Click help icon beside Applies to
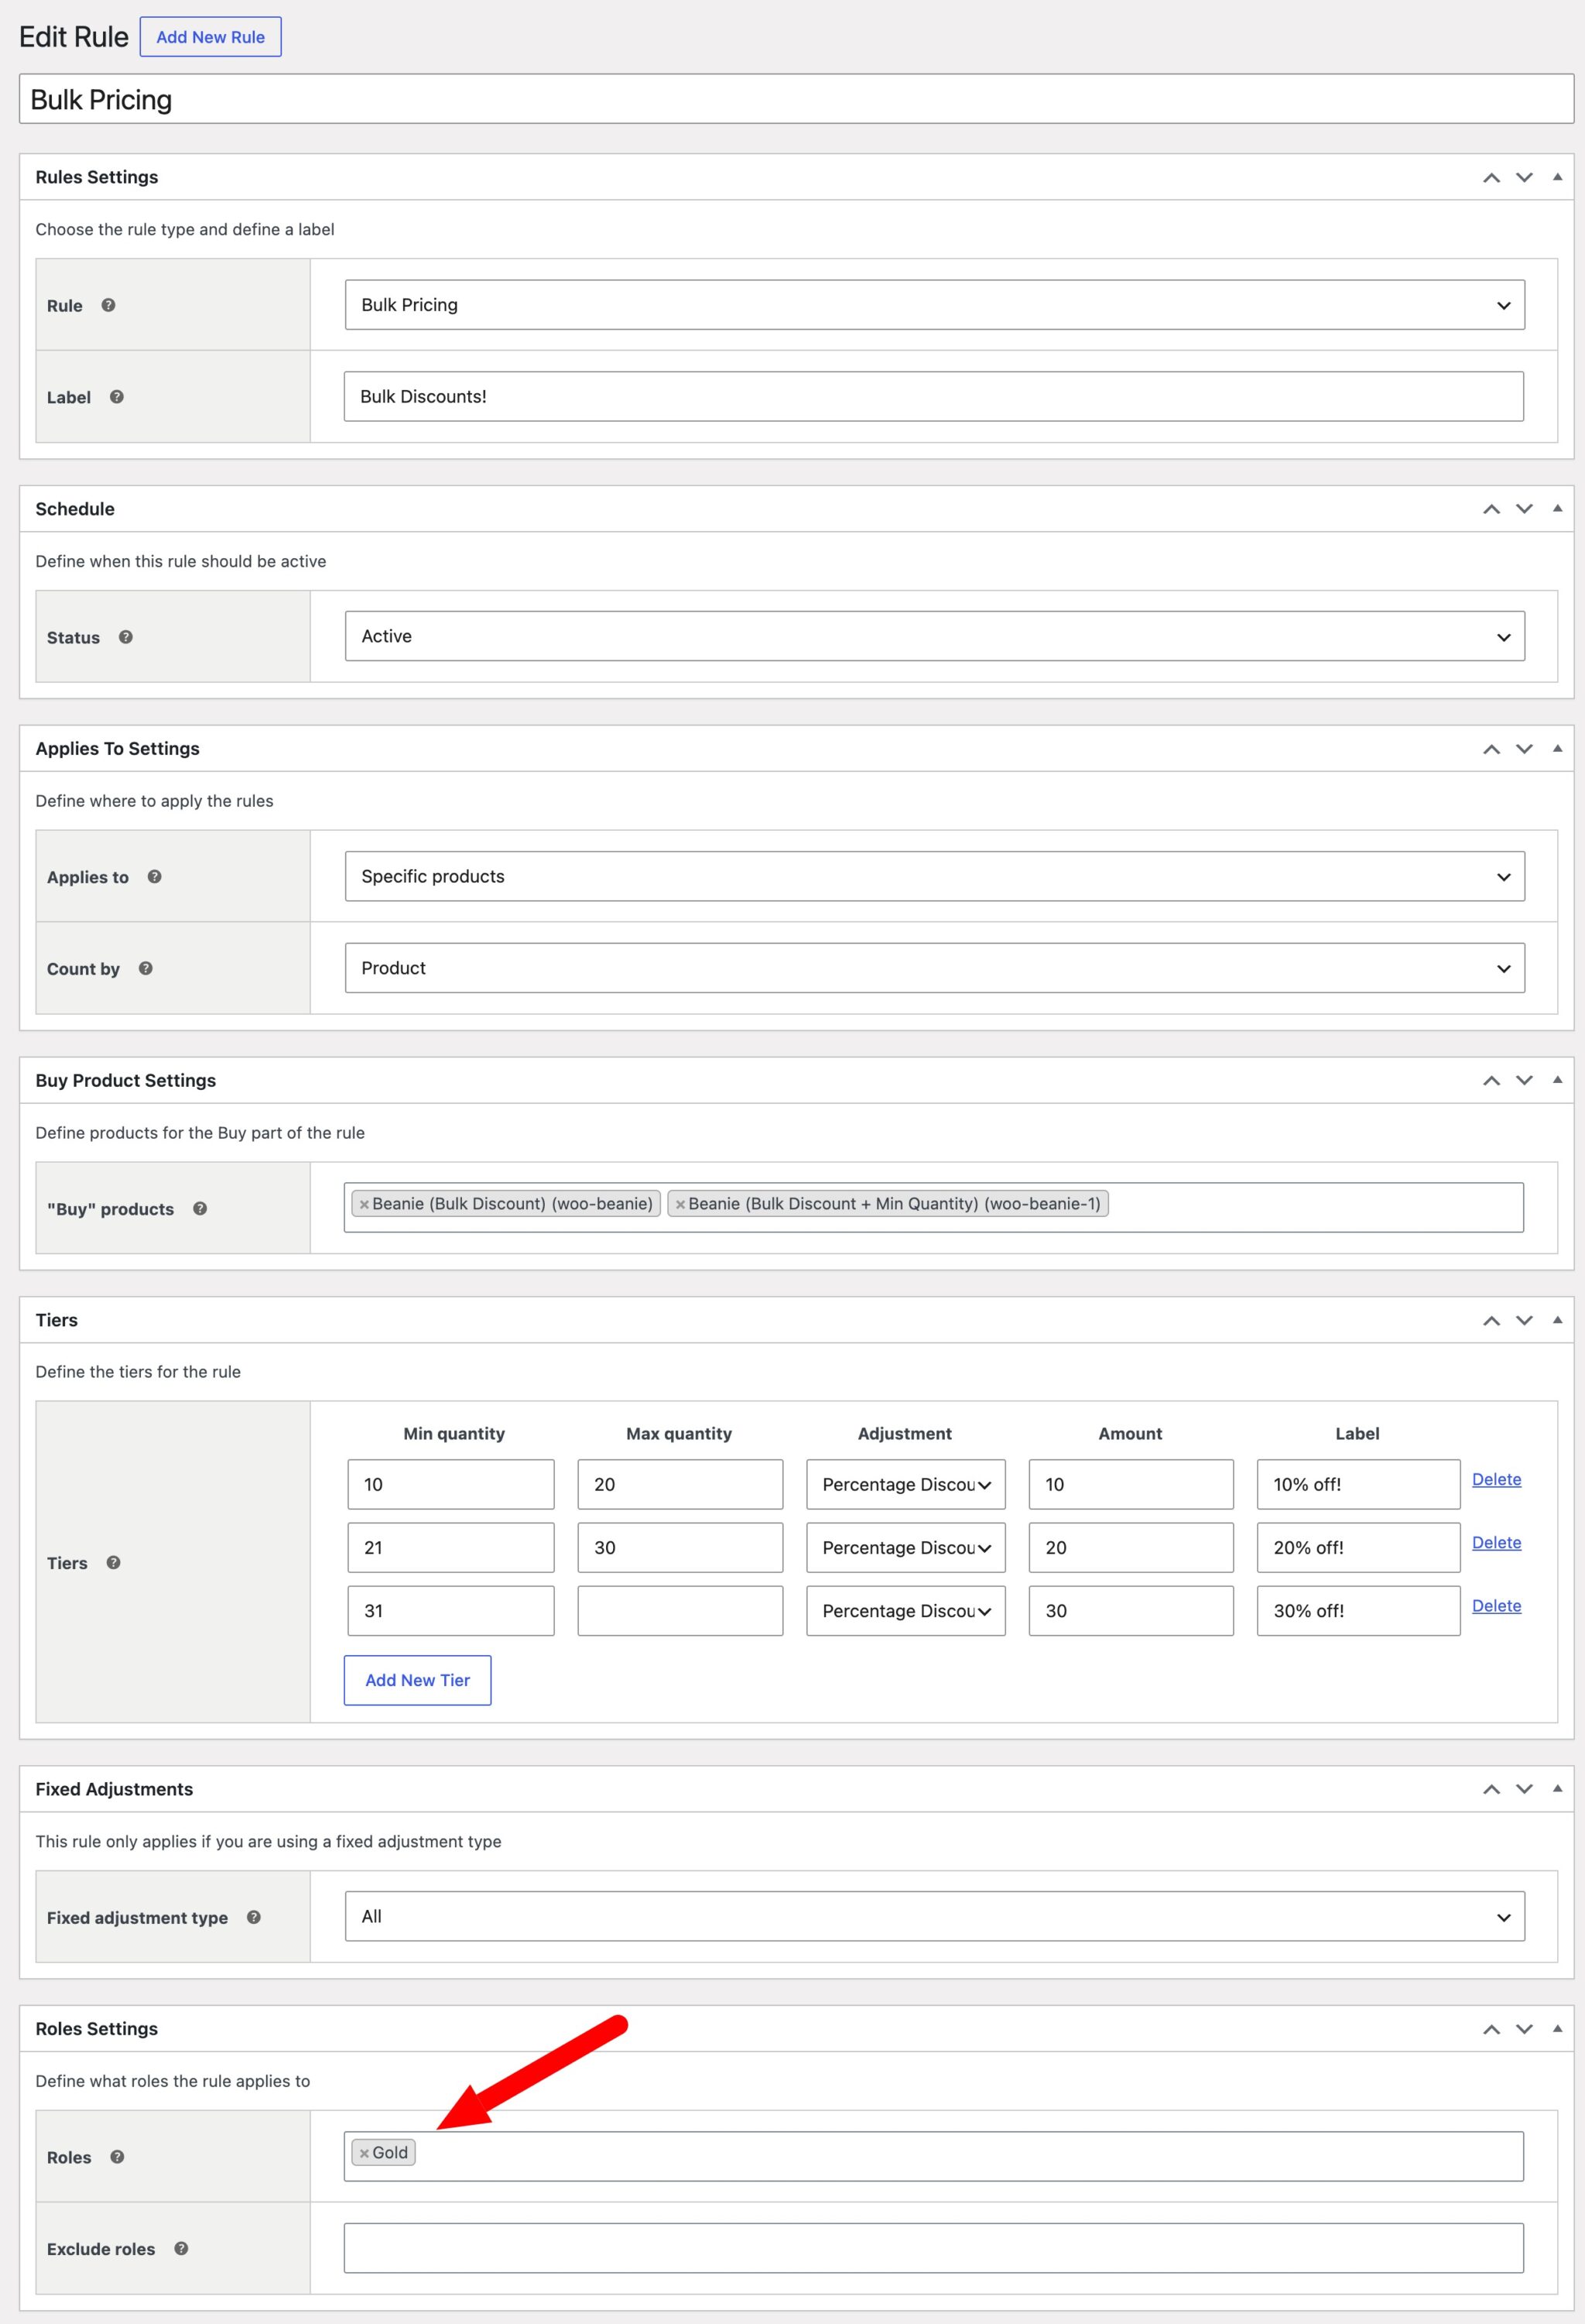Image resolution: width=1585 pixels, height=2324 pixels. pyautogui.click(x=154, y=877)
